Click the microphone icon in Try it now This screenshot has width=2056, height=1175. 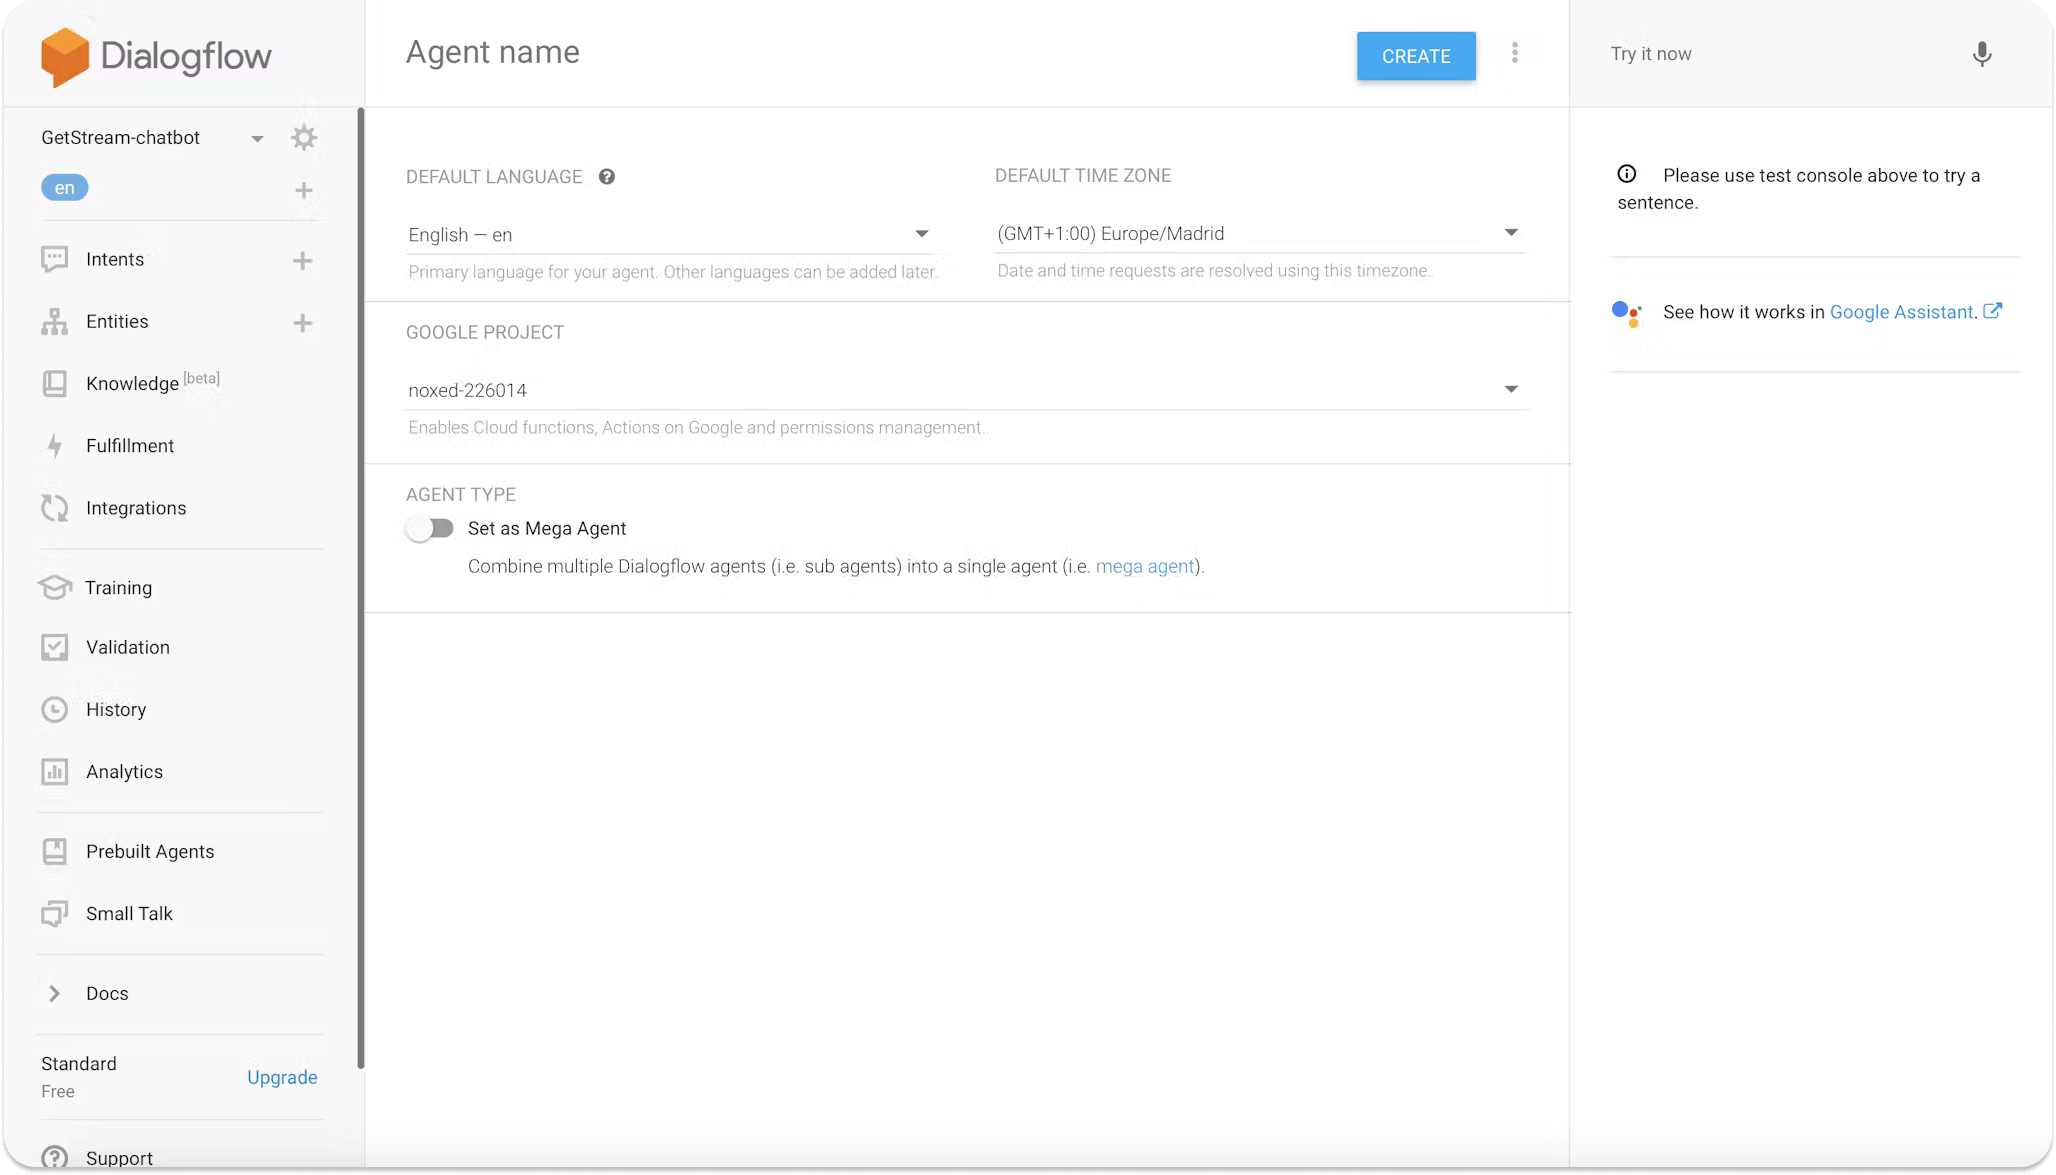pos(1981,54)
